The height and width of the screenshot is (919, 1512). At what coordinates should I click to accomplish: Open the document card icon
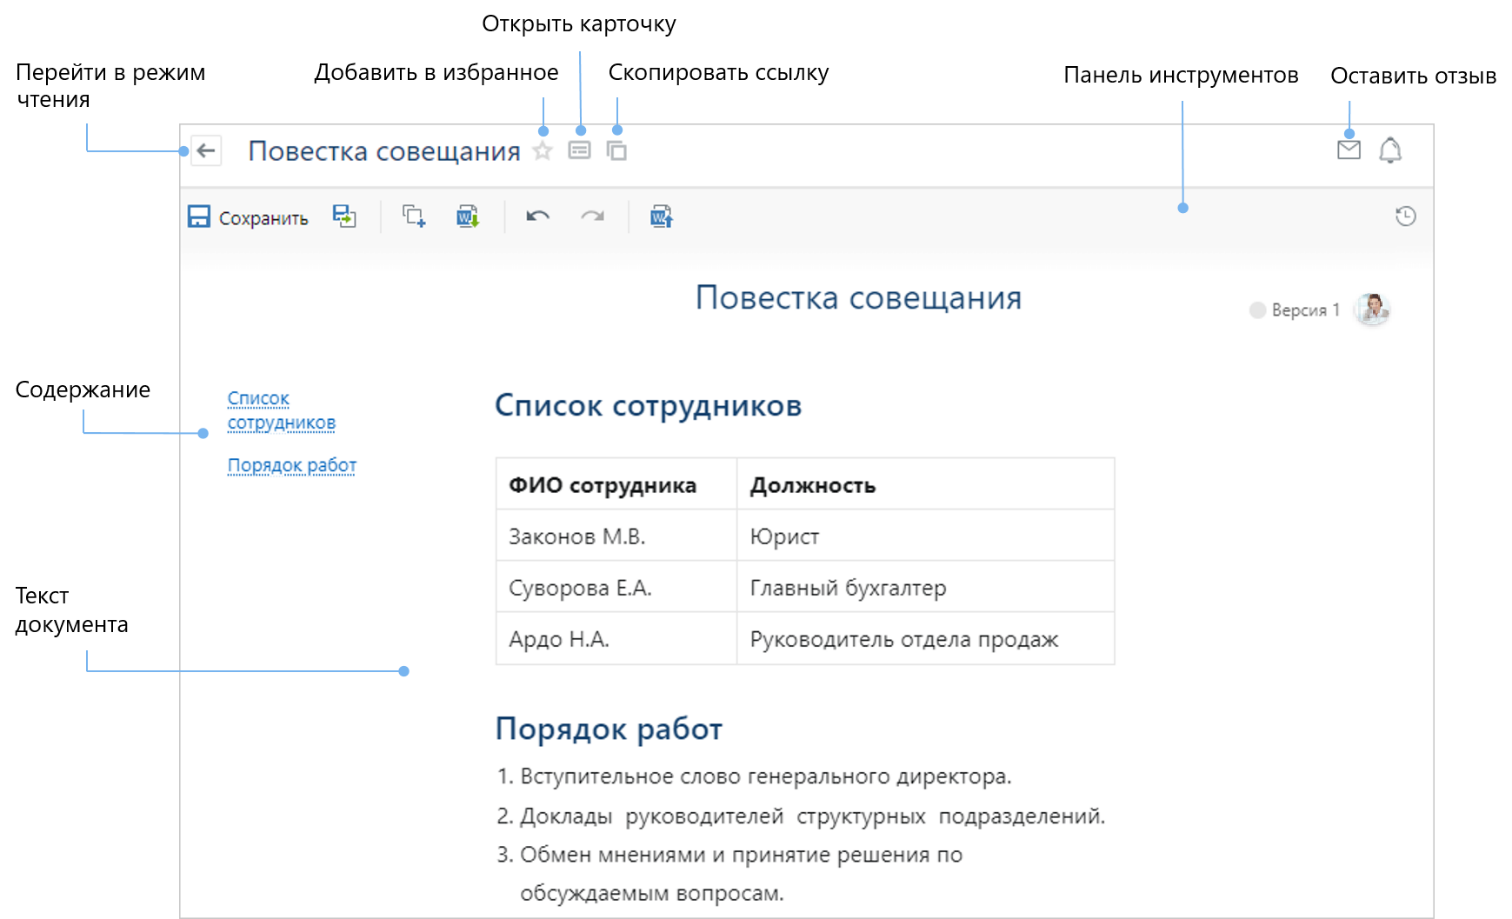coord(579,151)
